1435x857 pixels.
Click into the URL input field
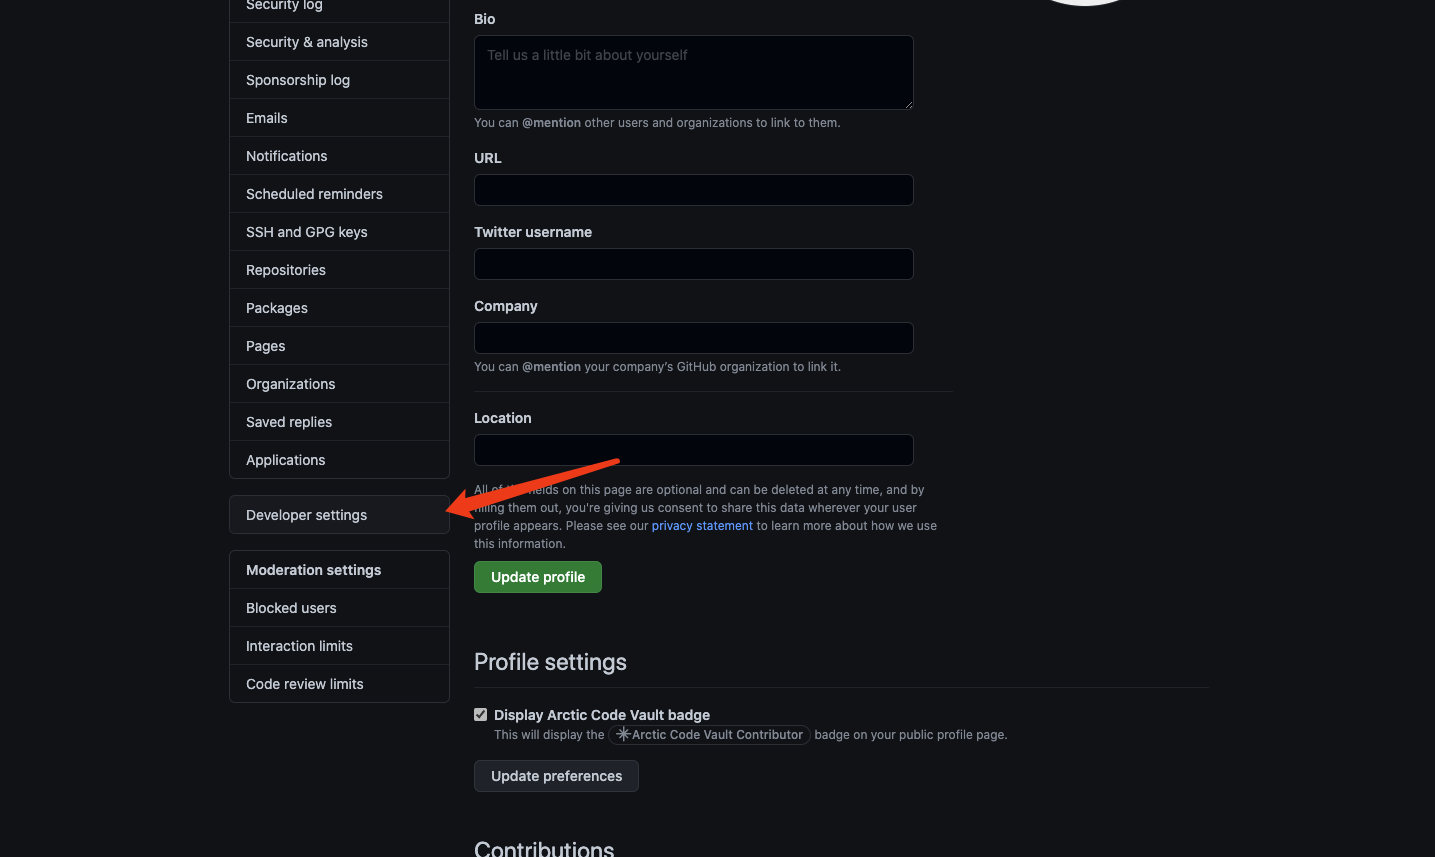tap(693, 190)
